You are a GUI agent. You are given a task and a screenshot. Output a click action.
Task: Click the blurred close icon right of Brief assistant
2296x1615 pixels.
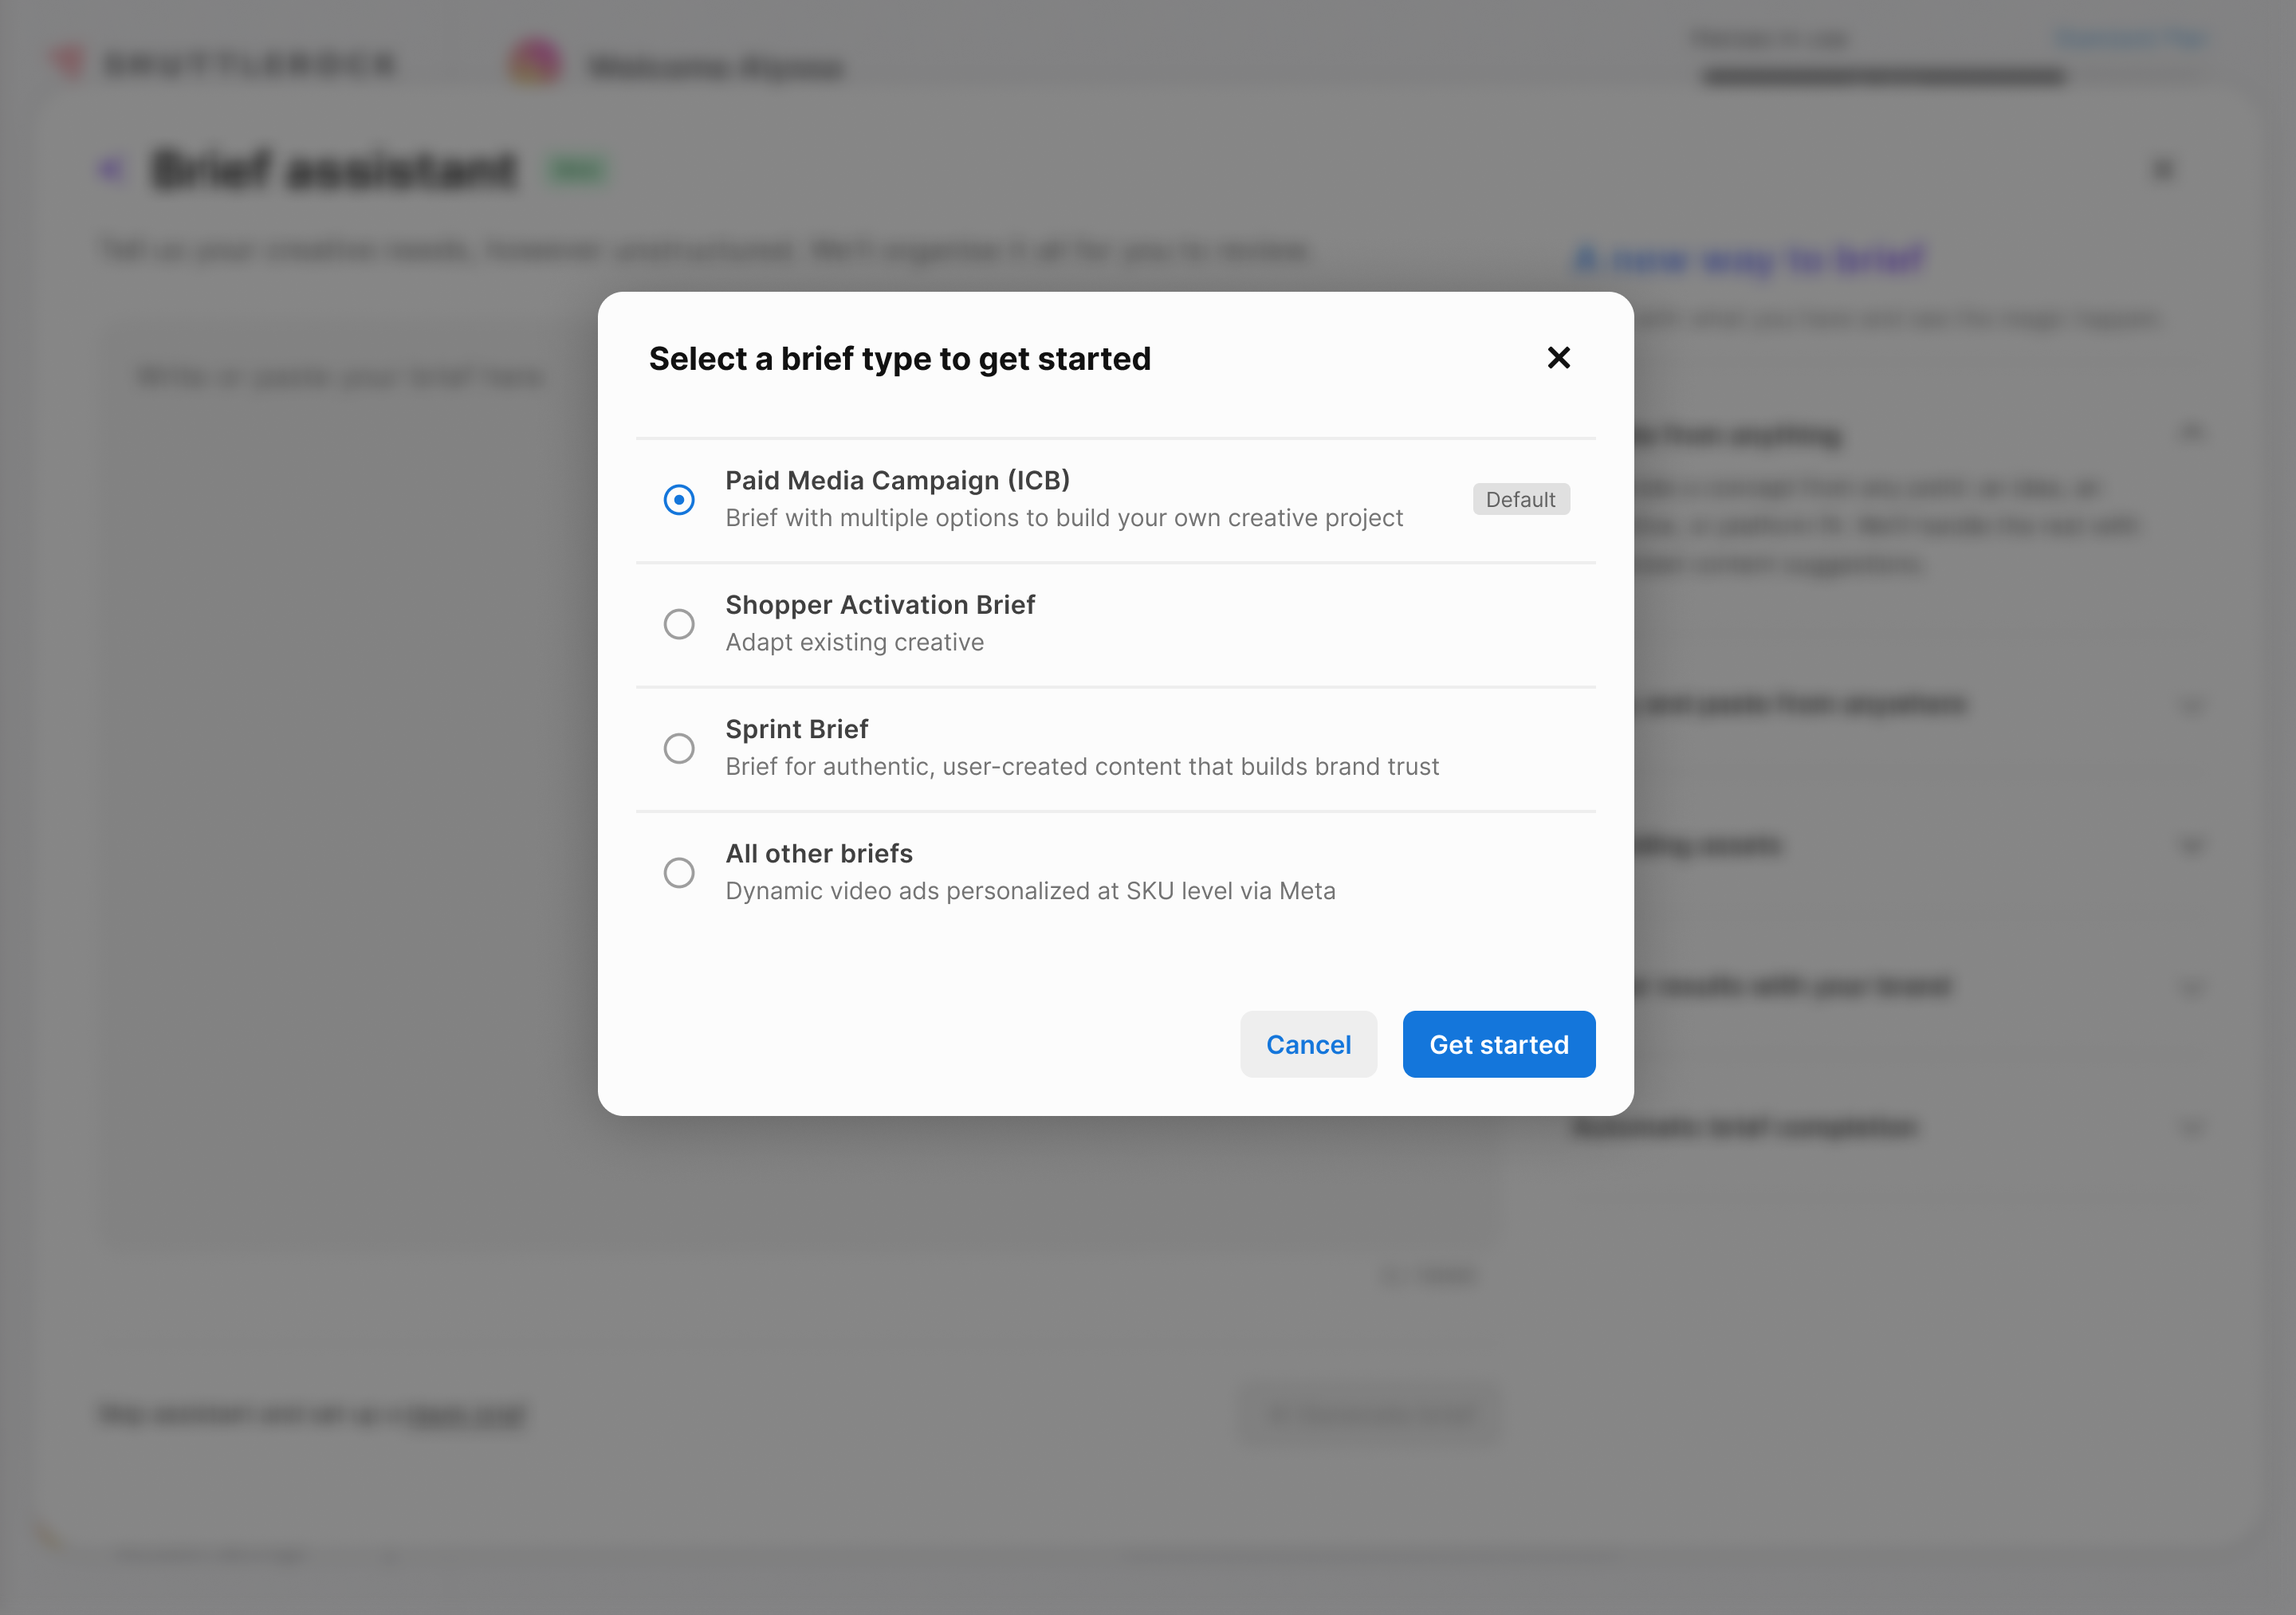click(2163, 169)
